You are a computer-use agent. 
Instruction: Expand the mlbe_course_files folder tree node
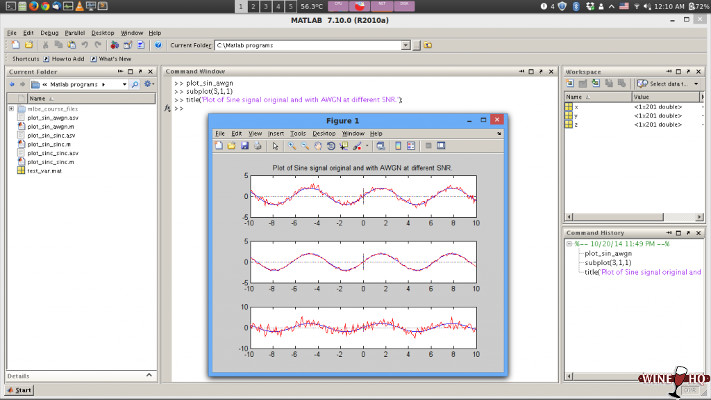click(11, 109)
